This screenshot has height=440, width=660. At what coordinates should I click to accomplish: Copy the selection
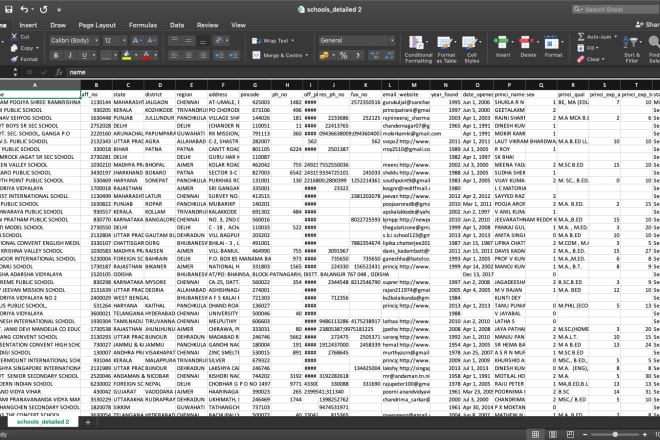point(22,48)
